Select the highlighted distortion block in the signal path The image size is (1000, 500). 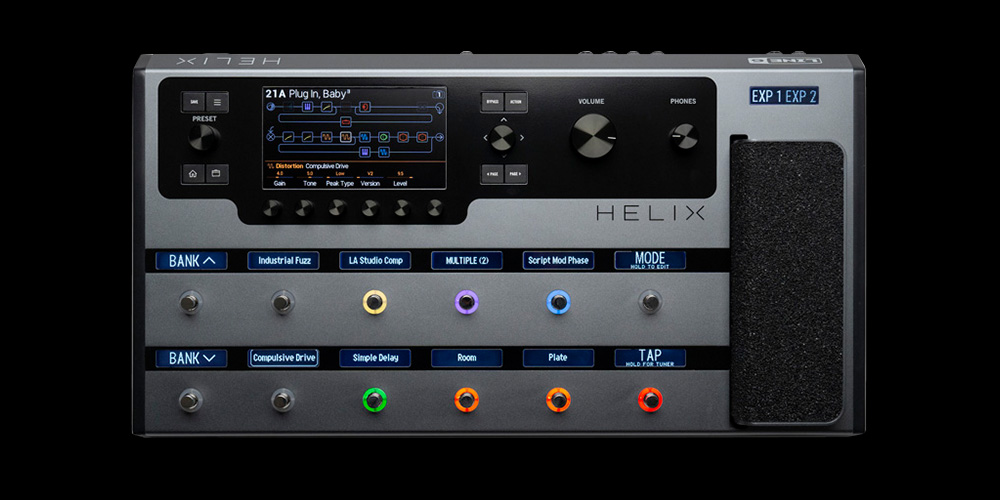point(346,136)
